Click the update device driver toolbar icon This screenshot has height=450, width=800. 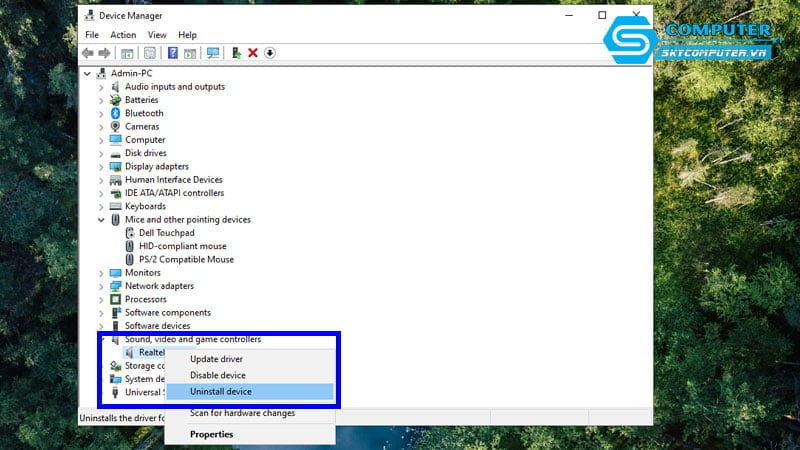pos(236,53)
